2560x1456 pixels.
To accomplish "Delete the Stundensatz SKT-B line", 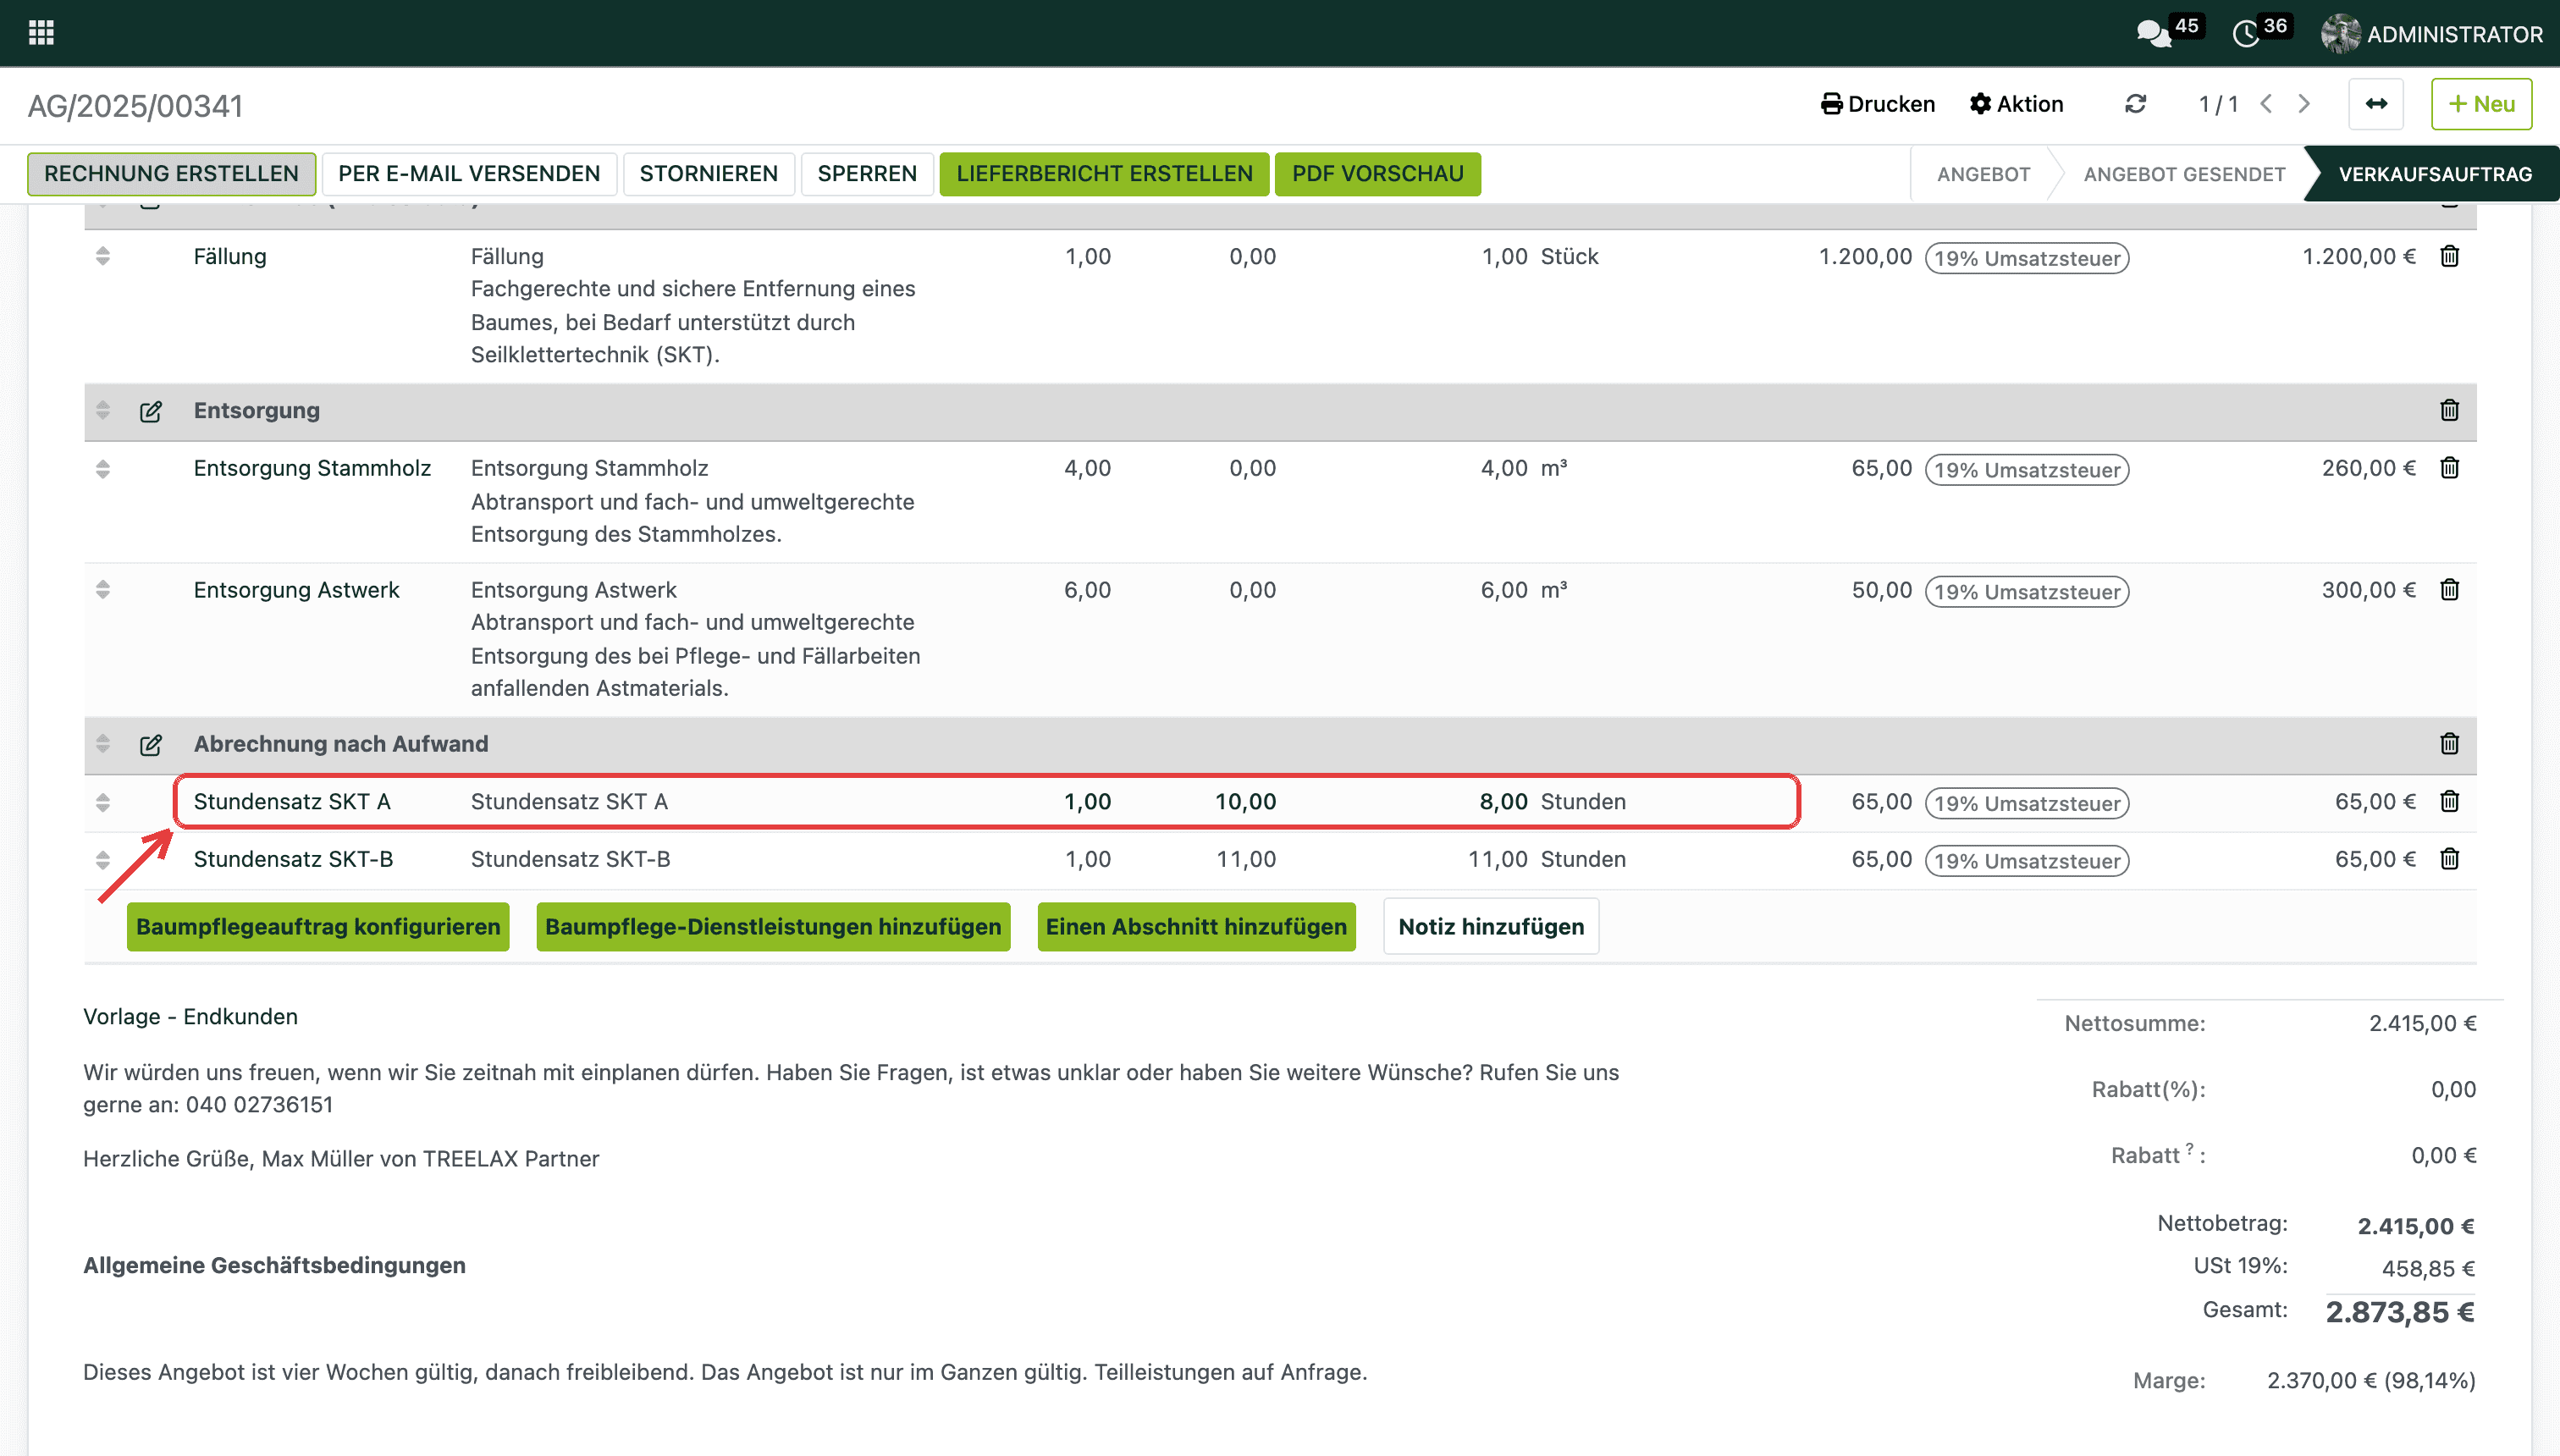I will tap(2449, 860).
